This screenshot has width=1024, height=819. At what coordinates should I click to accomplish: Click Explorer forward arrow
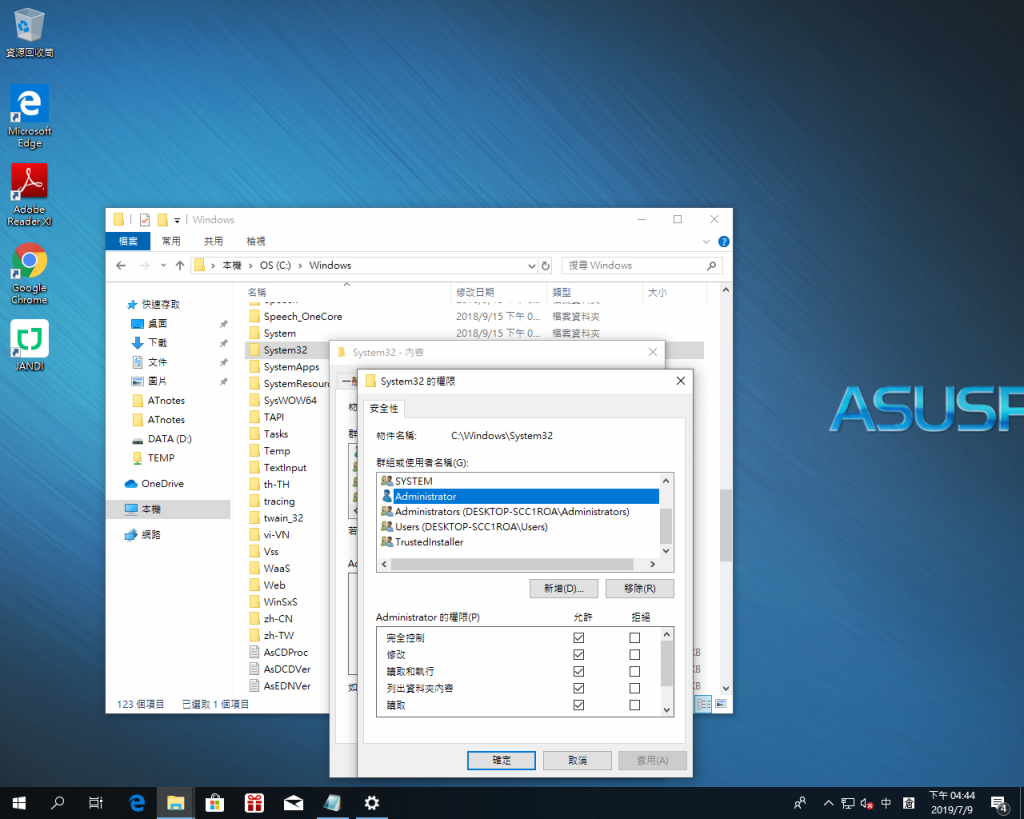[x=144, y=265]
